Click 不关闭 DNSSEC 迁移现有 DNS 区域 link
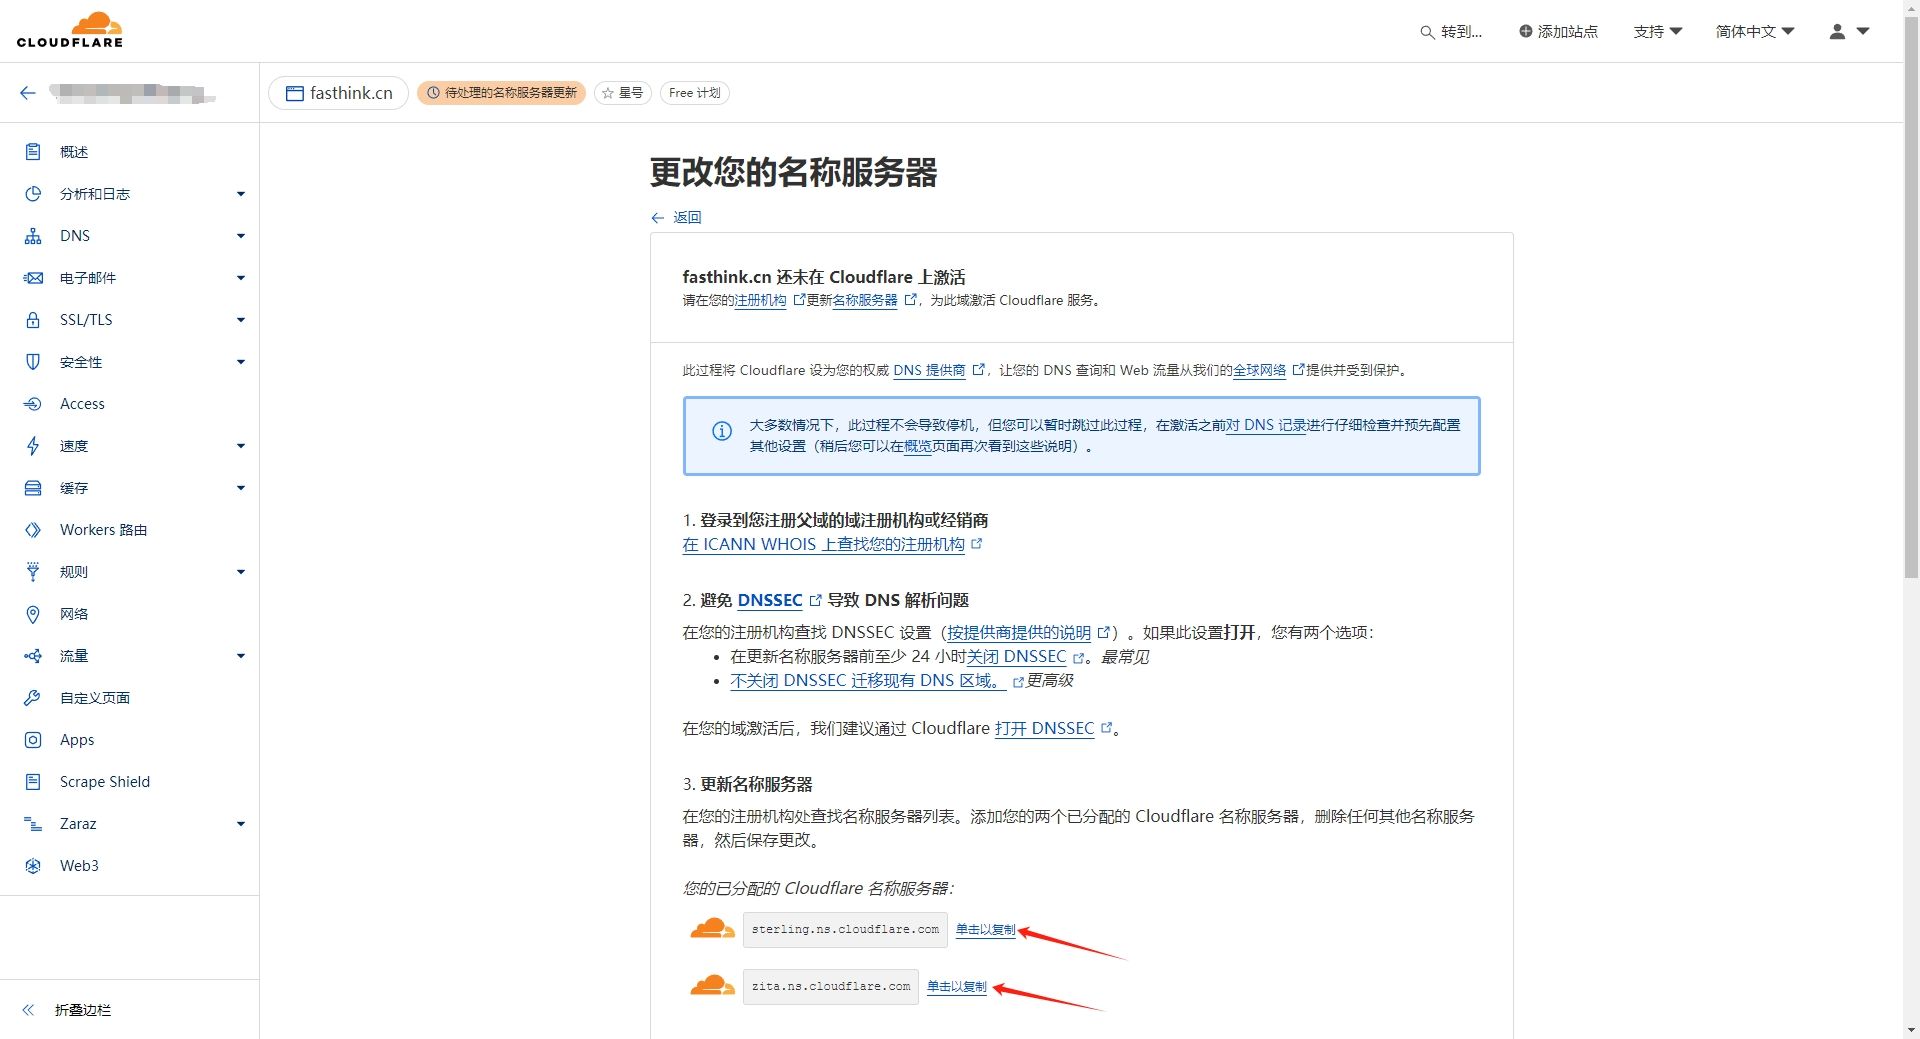 (866, 681)
